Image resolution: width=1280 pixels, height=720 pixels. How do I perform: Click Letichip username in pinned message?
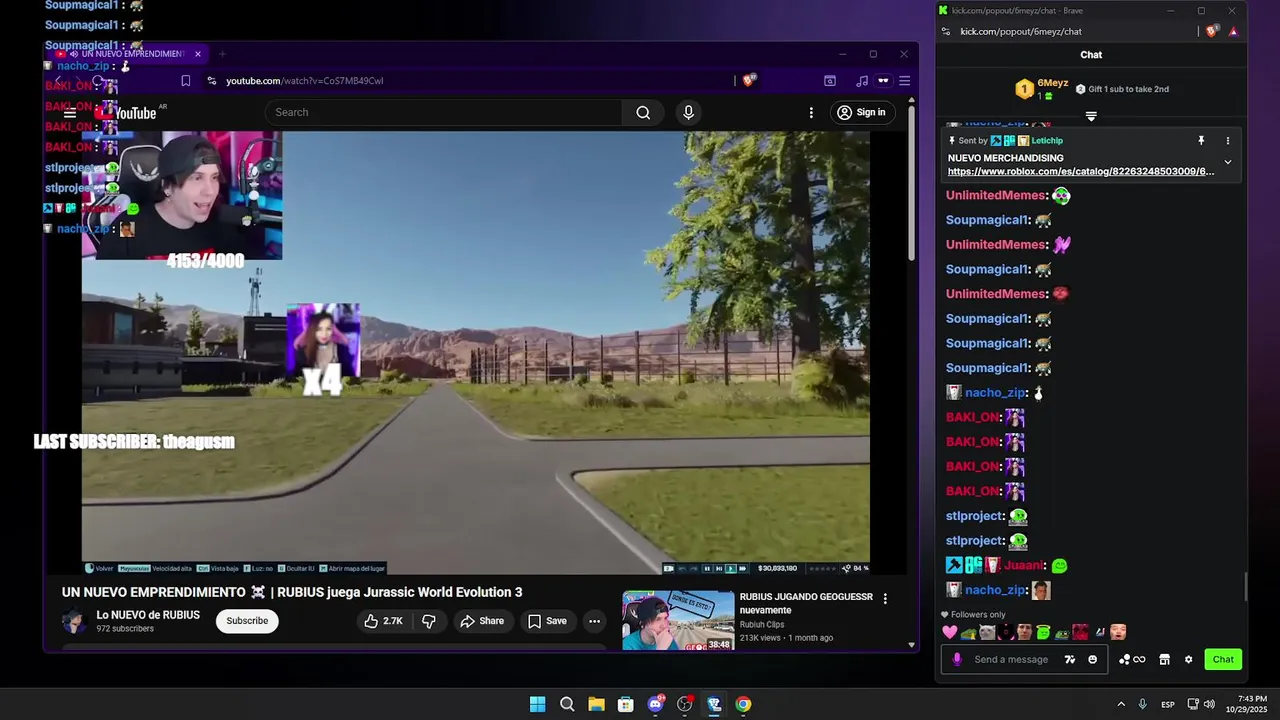click(x=1047, y=141)
